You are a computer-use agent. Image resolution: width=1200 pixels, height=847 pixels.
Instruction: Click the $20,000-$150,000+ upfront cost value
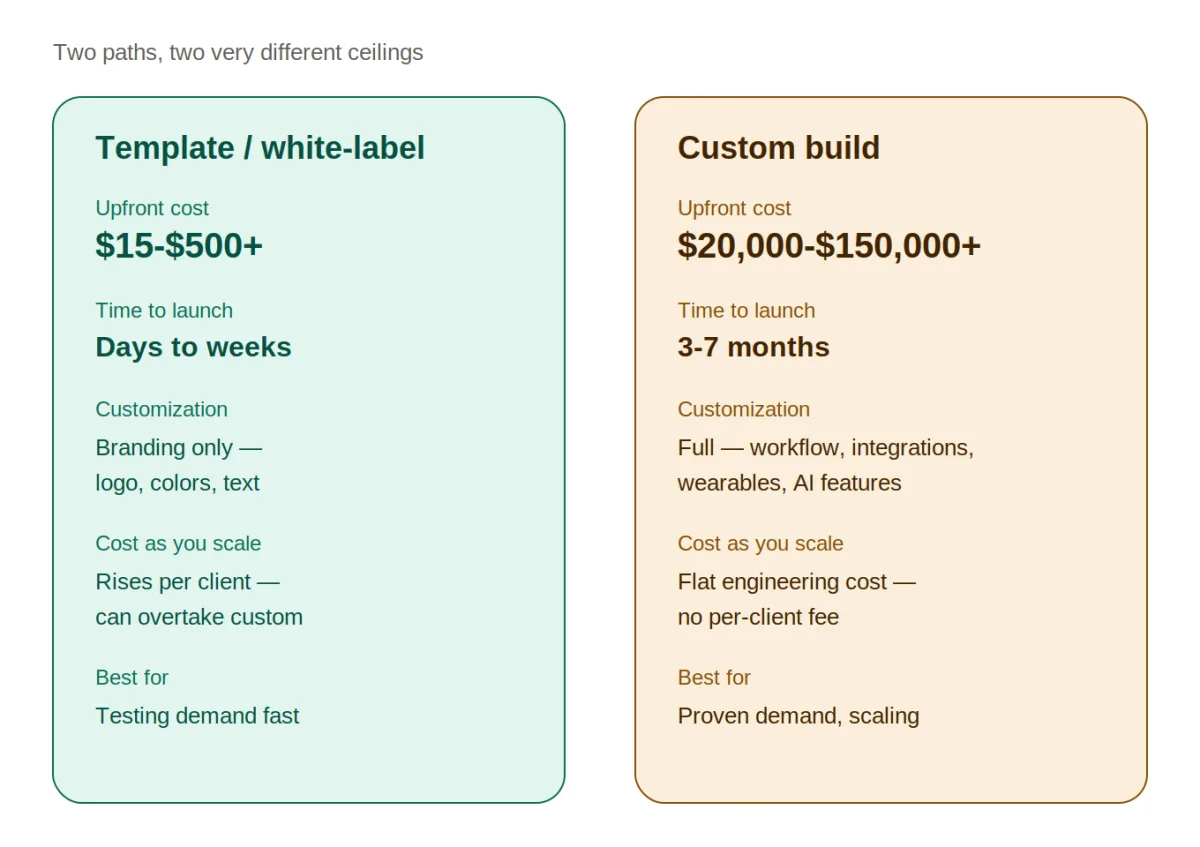(829, 245)
